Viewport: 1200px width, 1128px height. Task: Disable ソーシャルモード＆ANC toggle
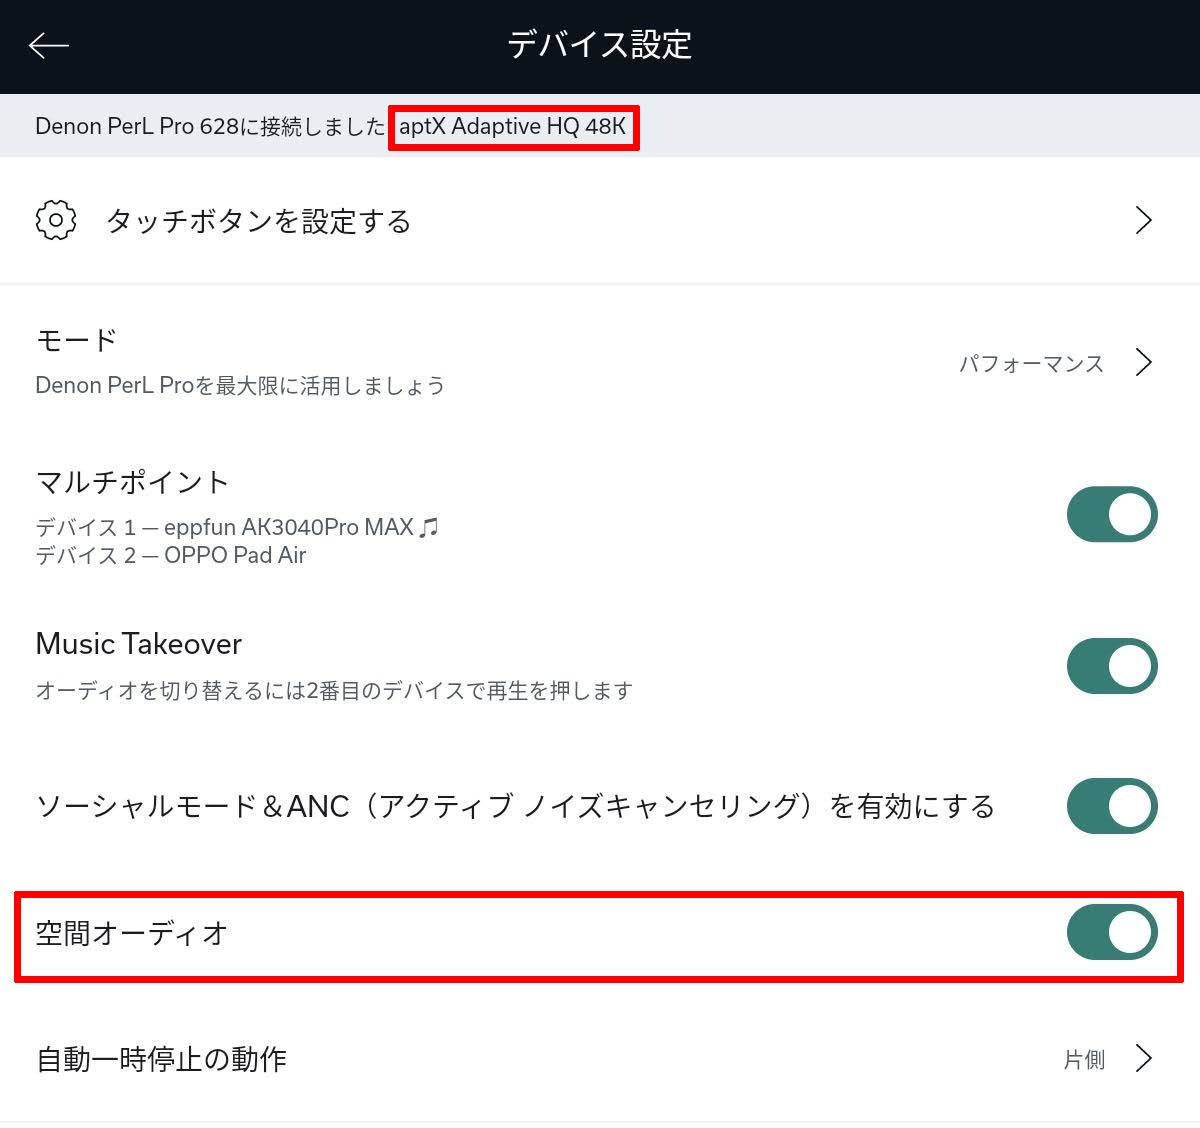[x=1112, y=806]
